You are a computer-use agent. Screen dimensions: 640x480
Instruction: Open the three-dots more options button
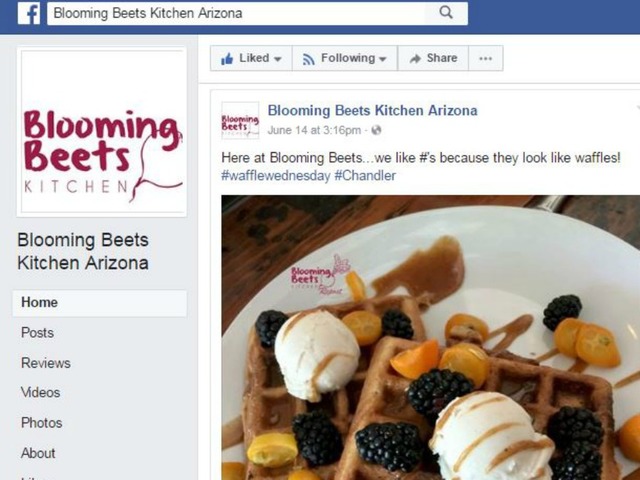(x=485, y=58)
